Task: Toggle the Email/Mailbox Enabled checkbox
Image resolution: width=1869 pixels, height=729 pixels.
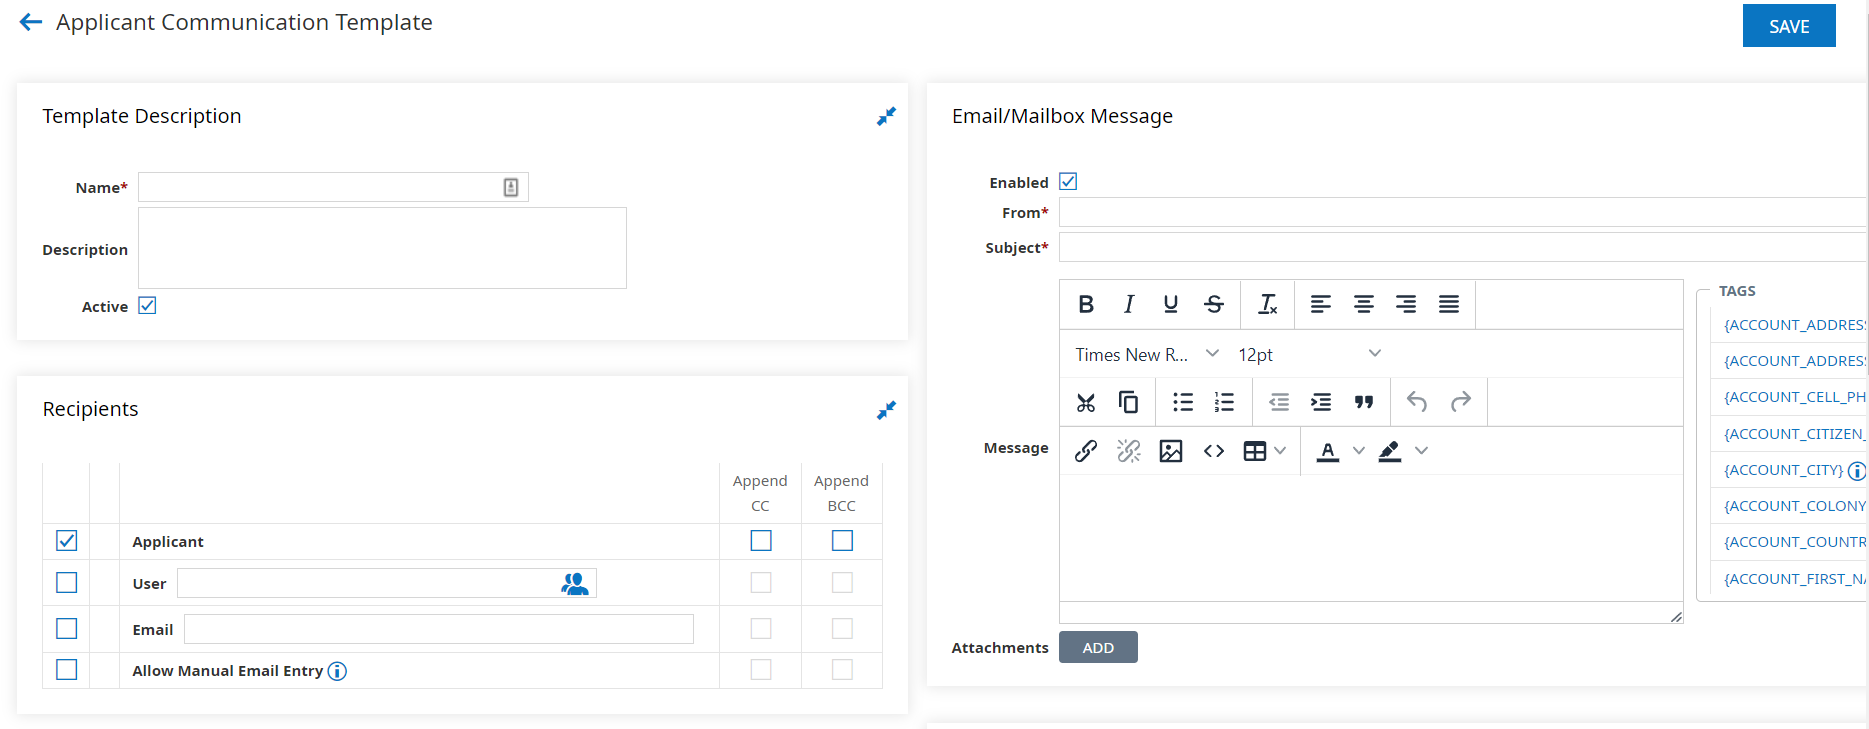Action: [x=1068, y=182]
